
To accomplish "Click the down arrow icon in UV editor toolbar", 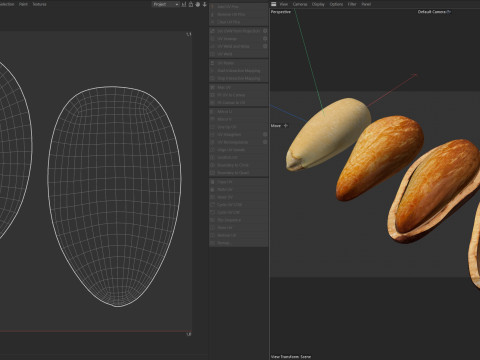I will 205,4.
